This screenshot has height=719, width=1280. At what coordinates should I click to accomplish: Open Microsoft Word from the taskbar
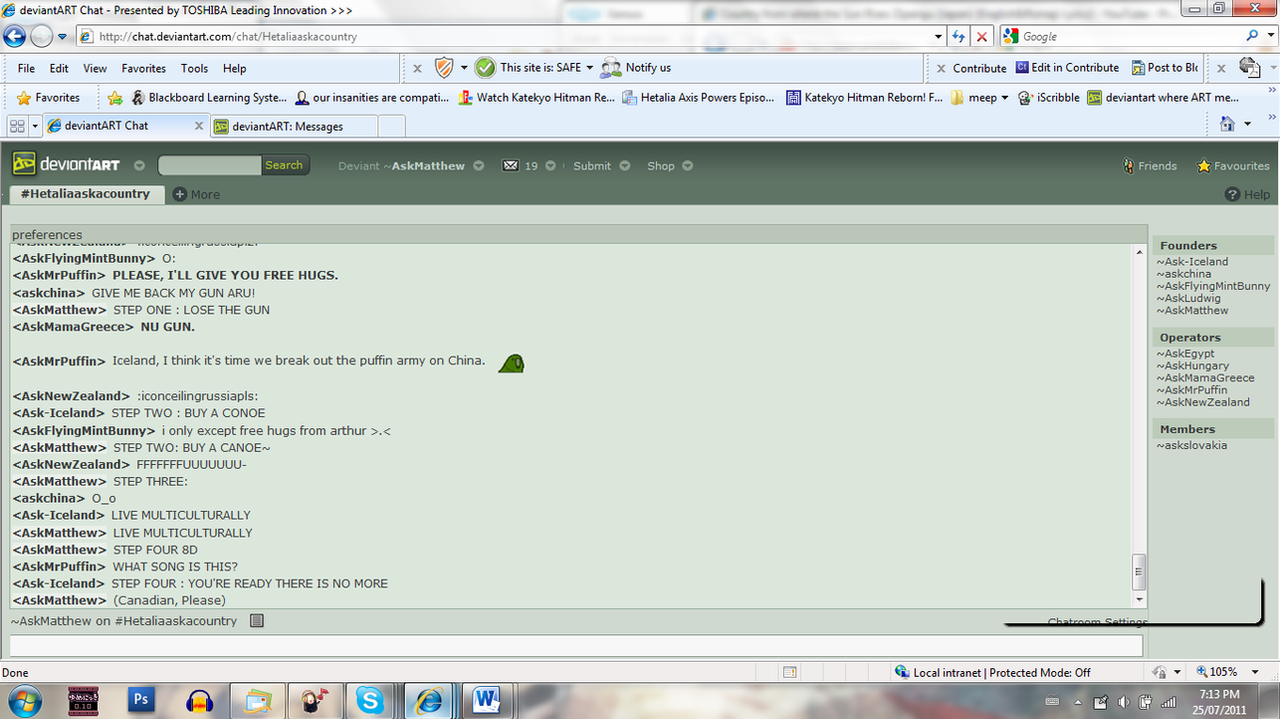[x=487, y=700]
